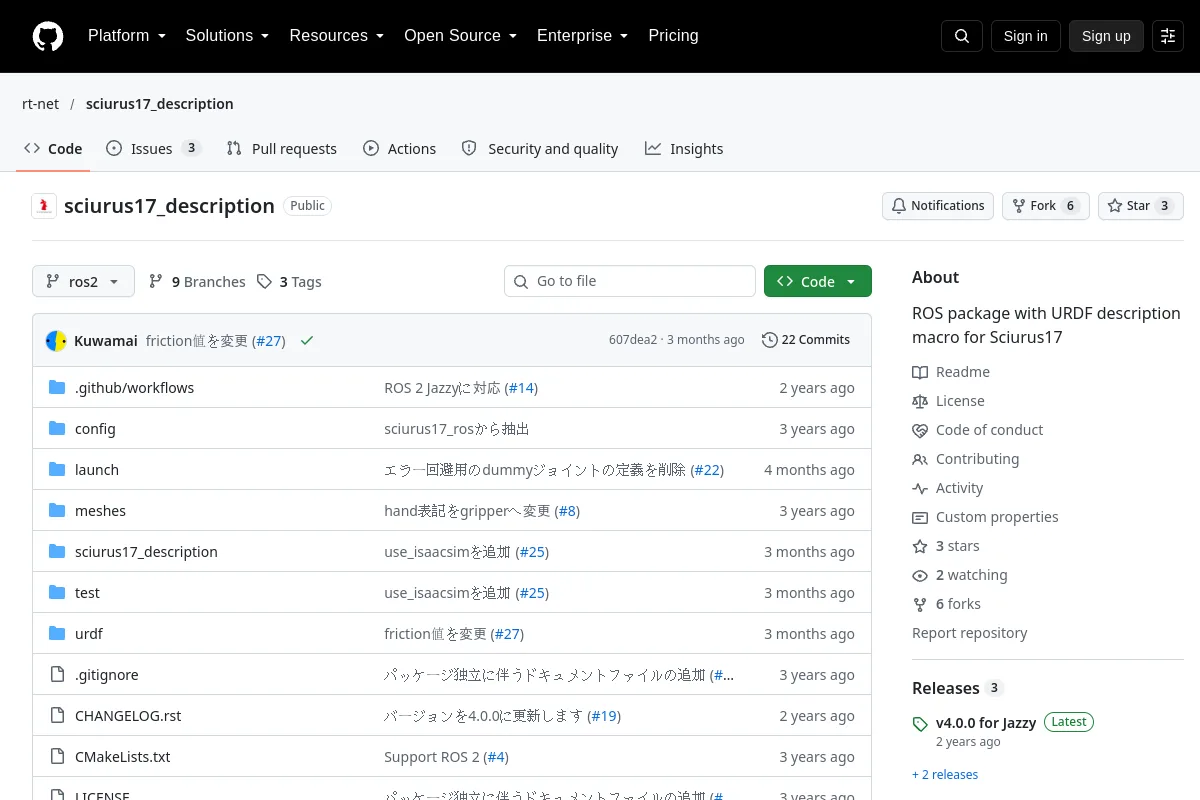Fork the repository
The height and width of the screenshot is (800, 1200).
click(1045, 206)
